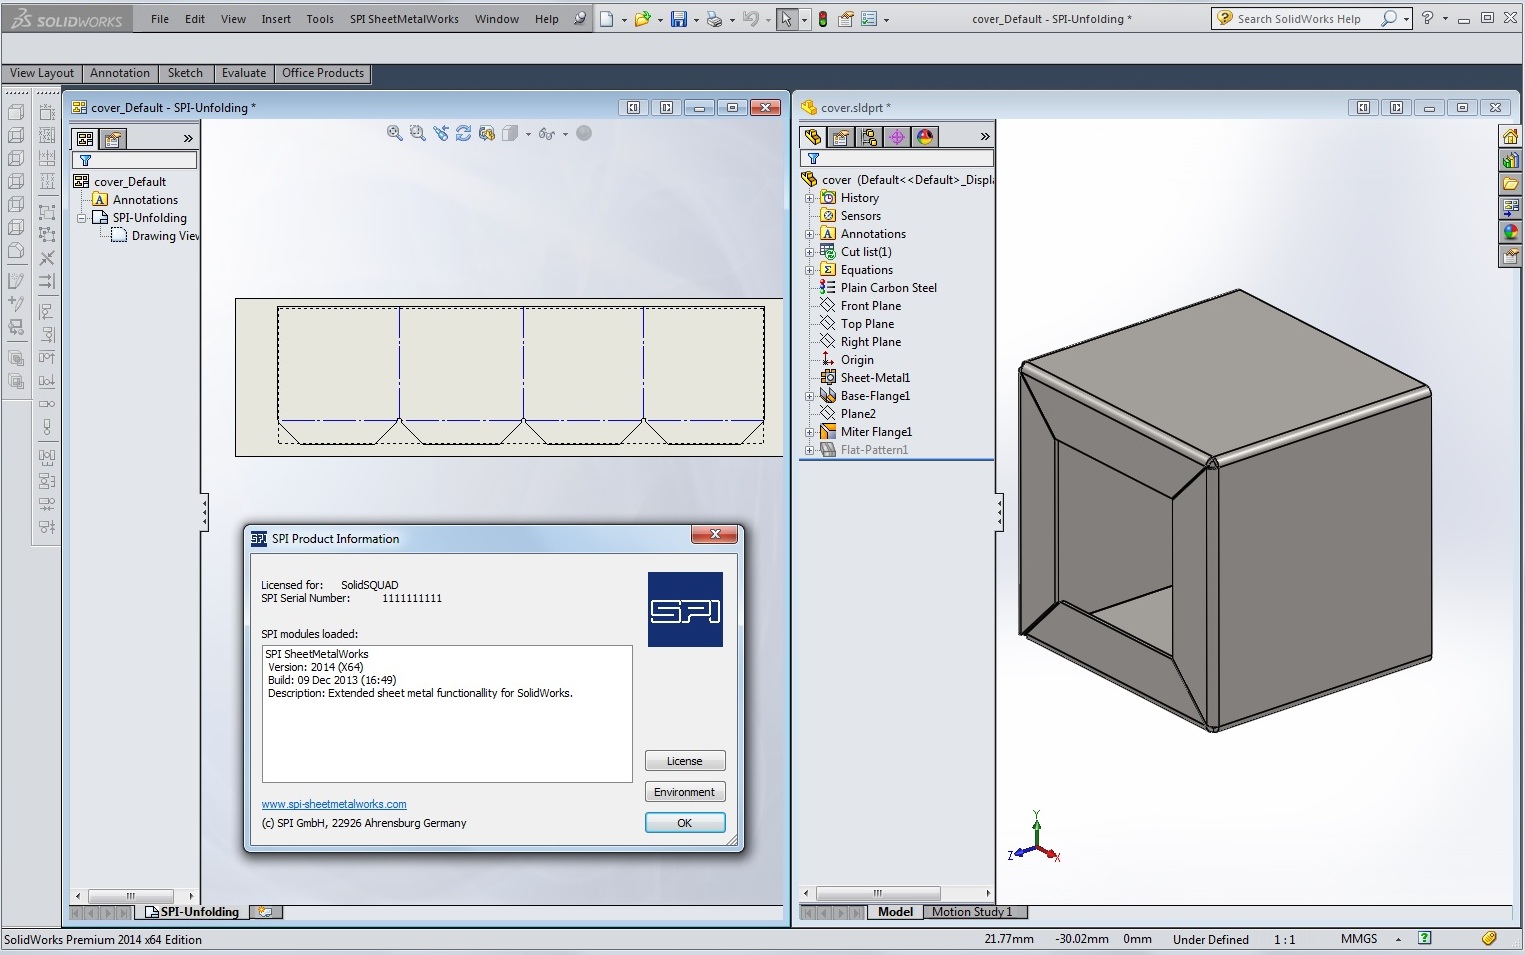1525x955 pixels.
Task: Open the Insert menu
Action: pos(276,19)
